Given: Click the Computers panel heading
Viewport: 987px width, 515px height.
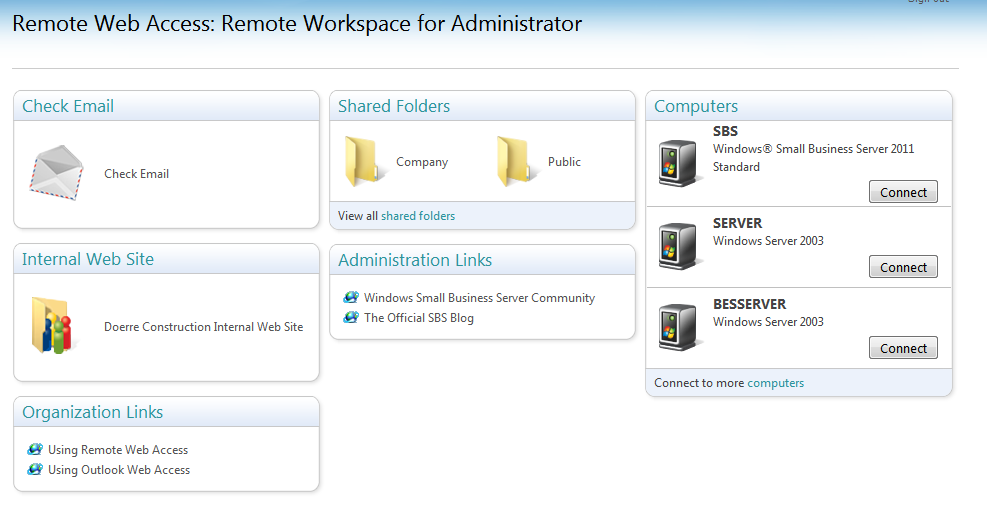Looking at the screenshot, I should coord(696,106).
